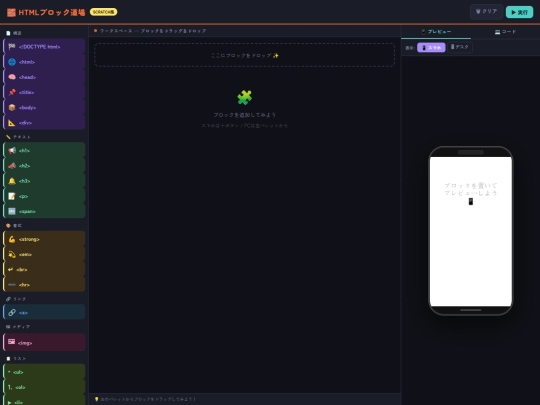Click the flexed arm icon on strong block

12,239
